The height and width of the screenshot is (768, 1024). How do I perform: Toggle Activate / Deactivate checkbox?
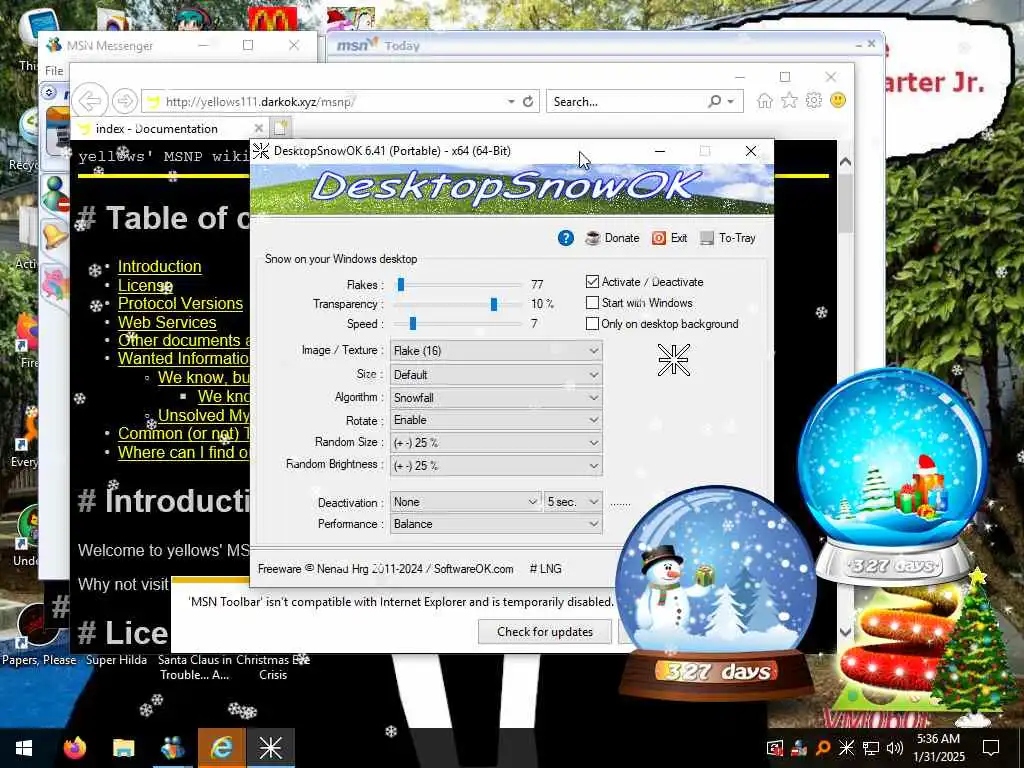point(592,281)
